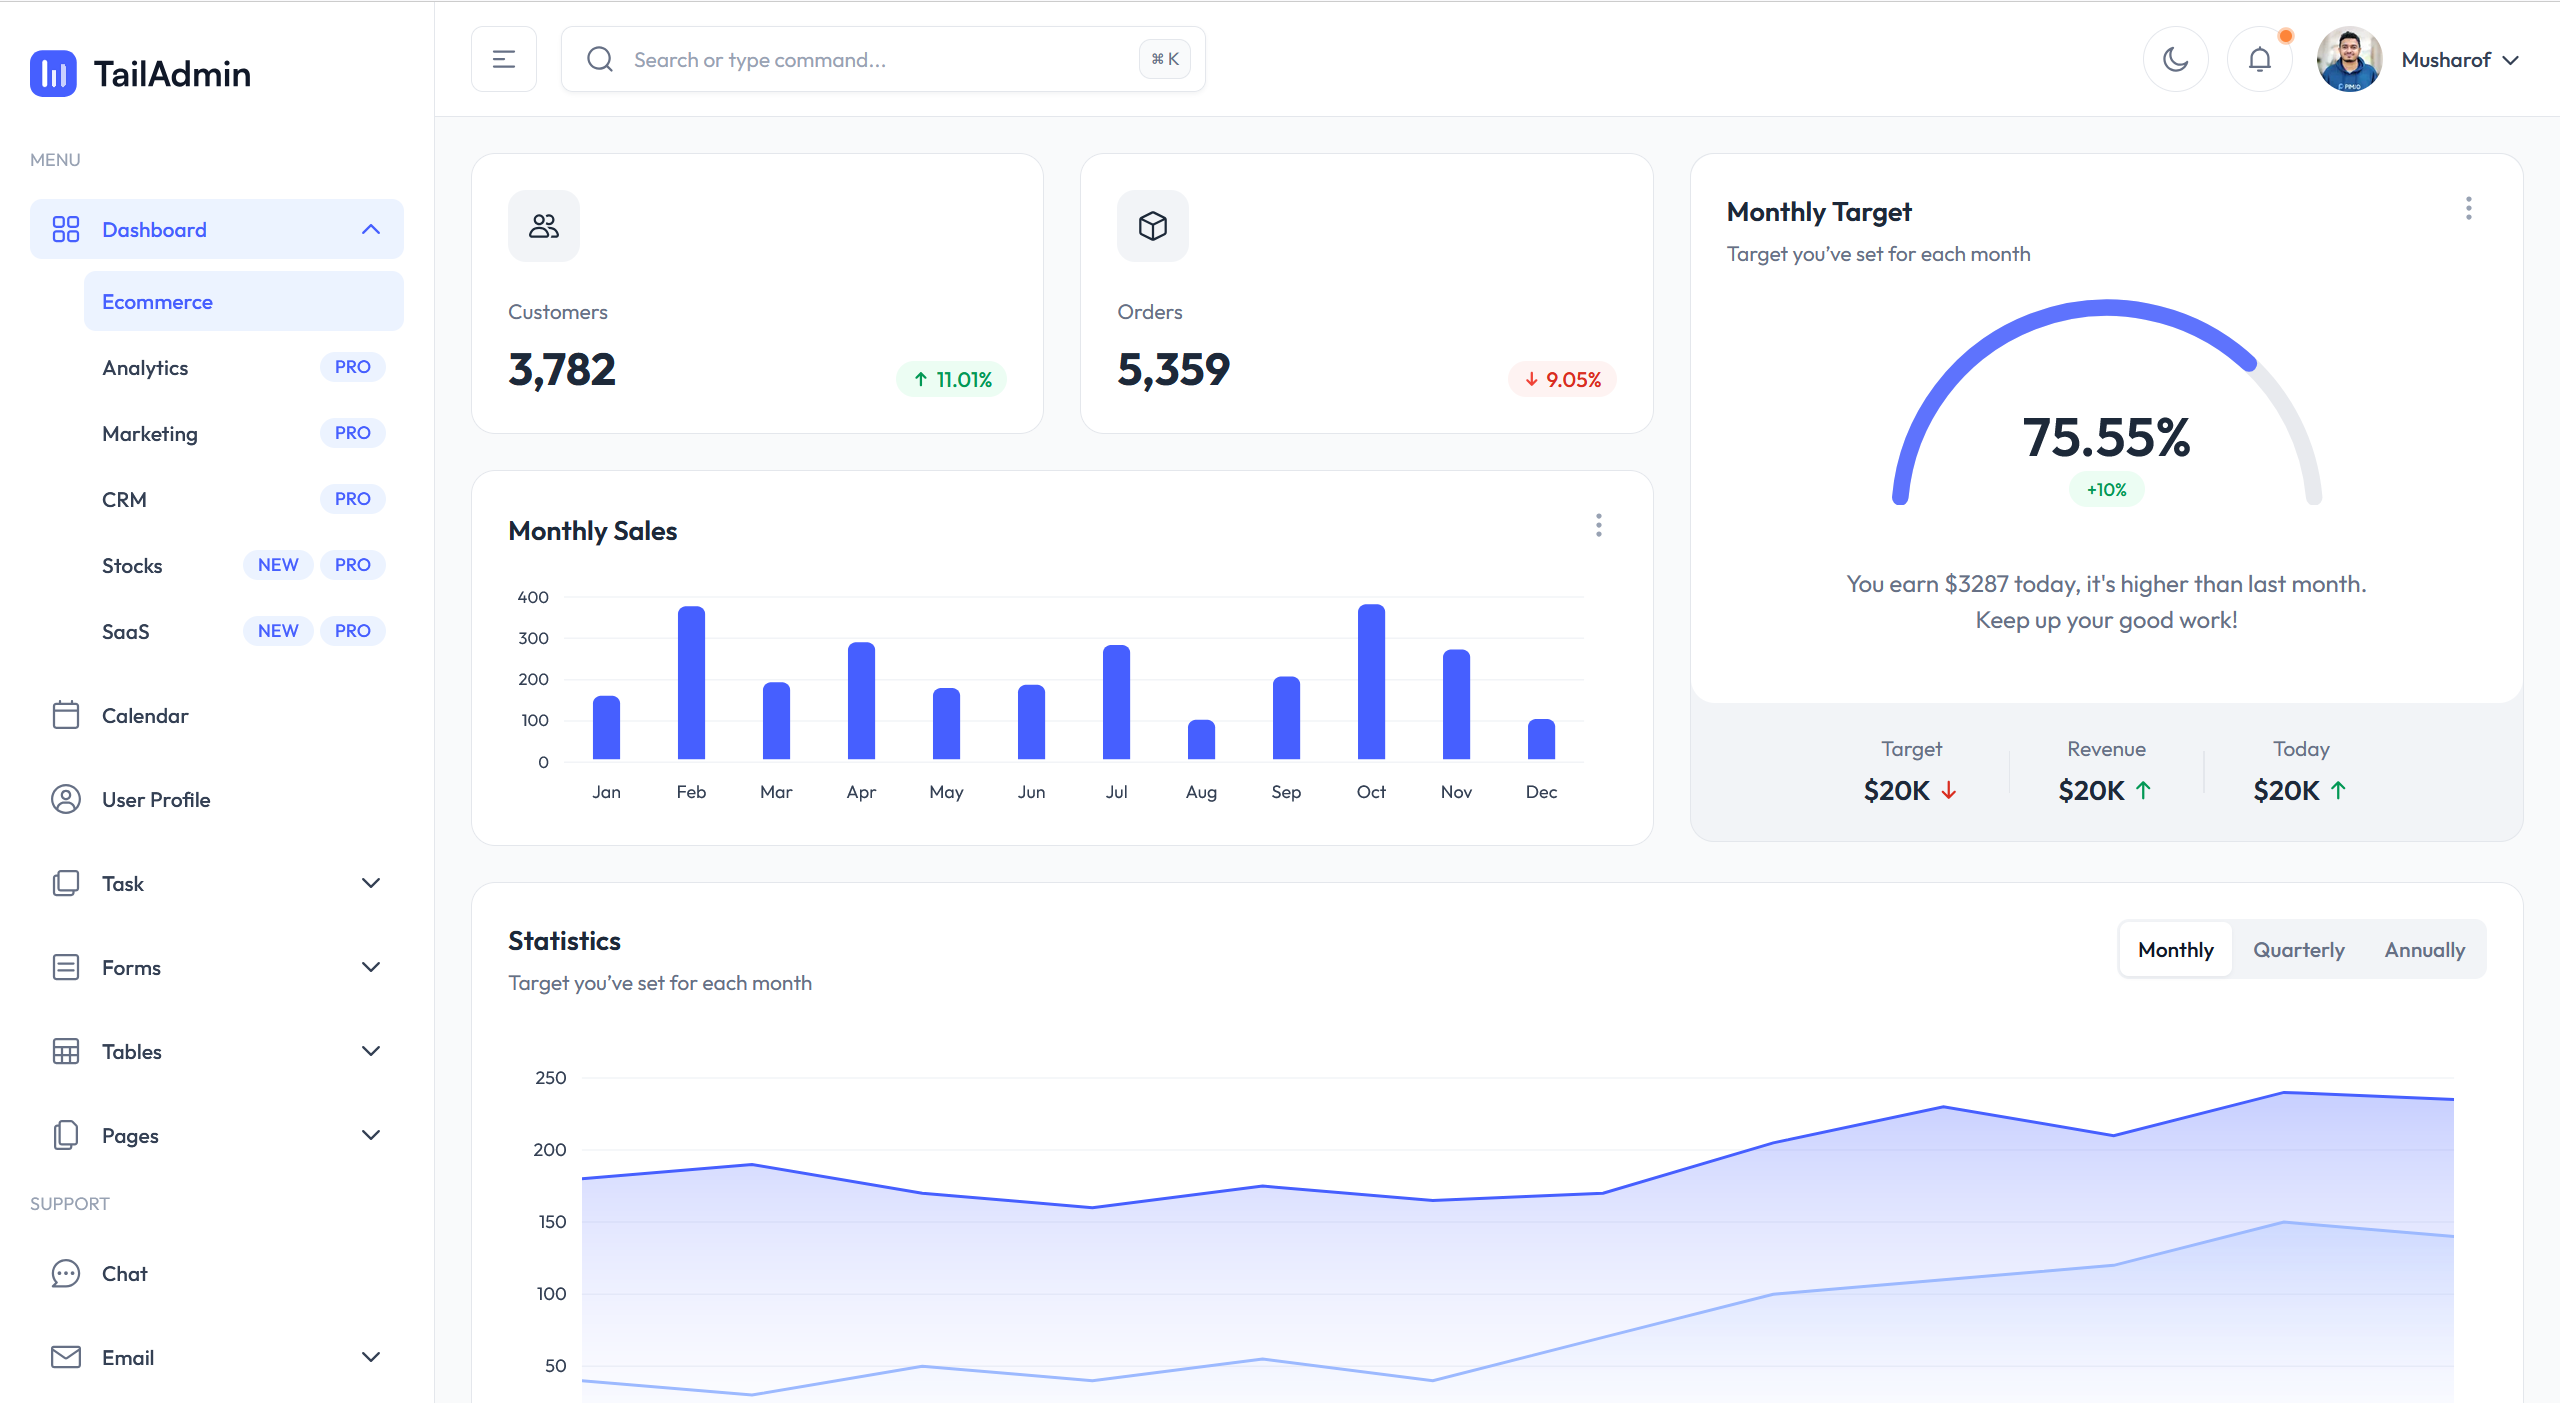Click the ⌘K shortcut badge

[x=1165, y=59]
